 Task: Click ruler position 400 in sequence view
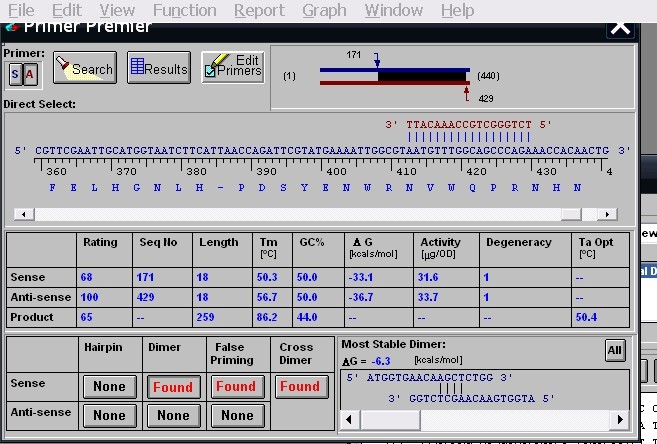tap(336, 172)
